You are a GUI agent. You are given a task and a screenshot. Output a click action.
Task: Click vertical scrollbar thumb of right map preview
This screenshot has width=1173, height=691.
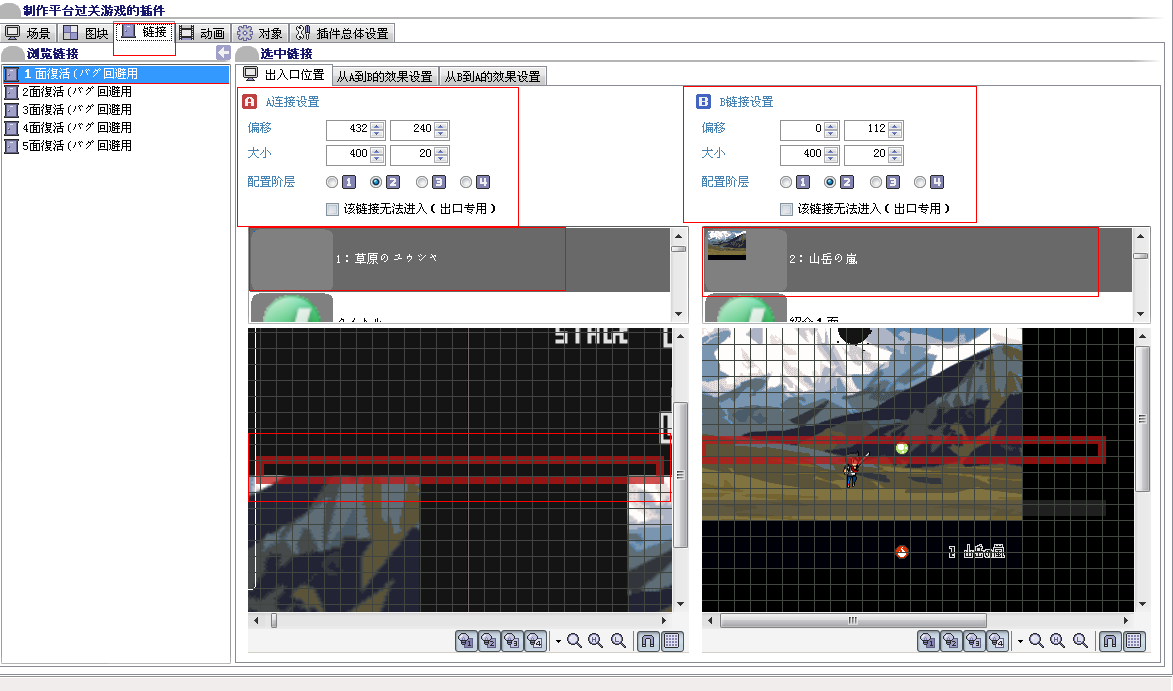(1142, 419)
